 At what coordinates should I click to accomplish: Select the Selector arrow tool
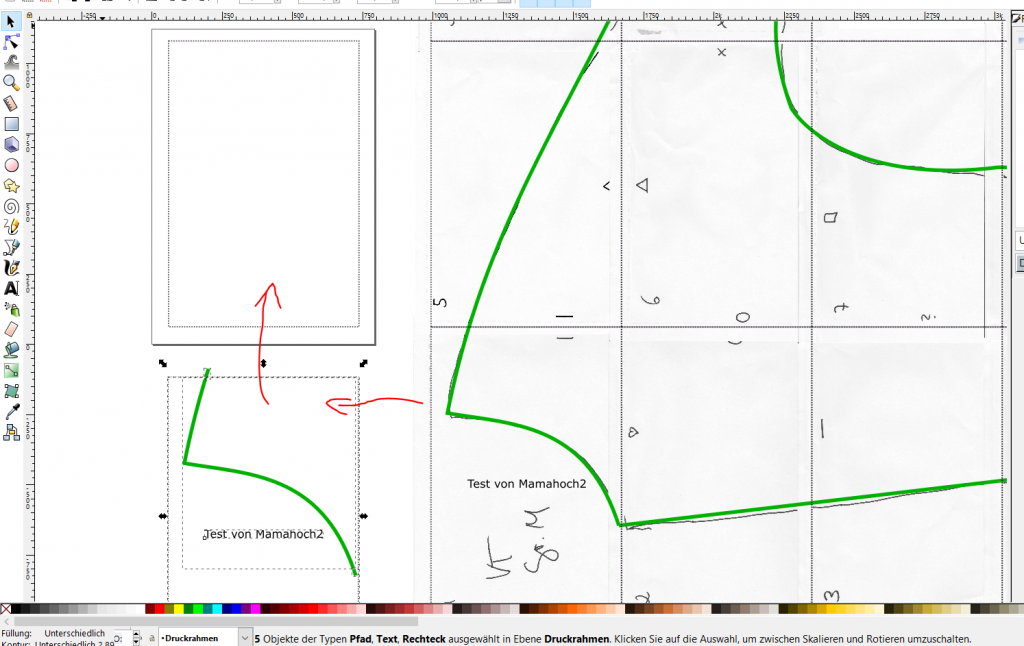click(12, 22)
